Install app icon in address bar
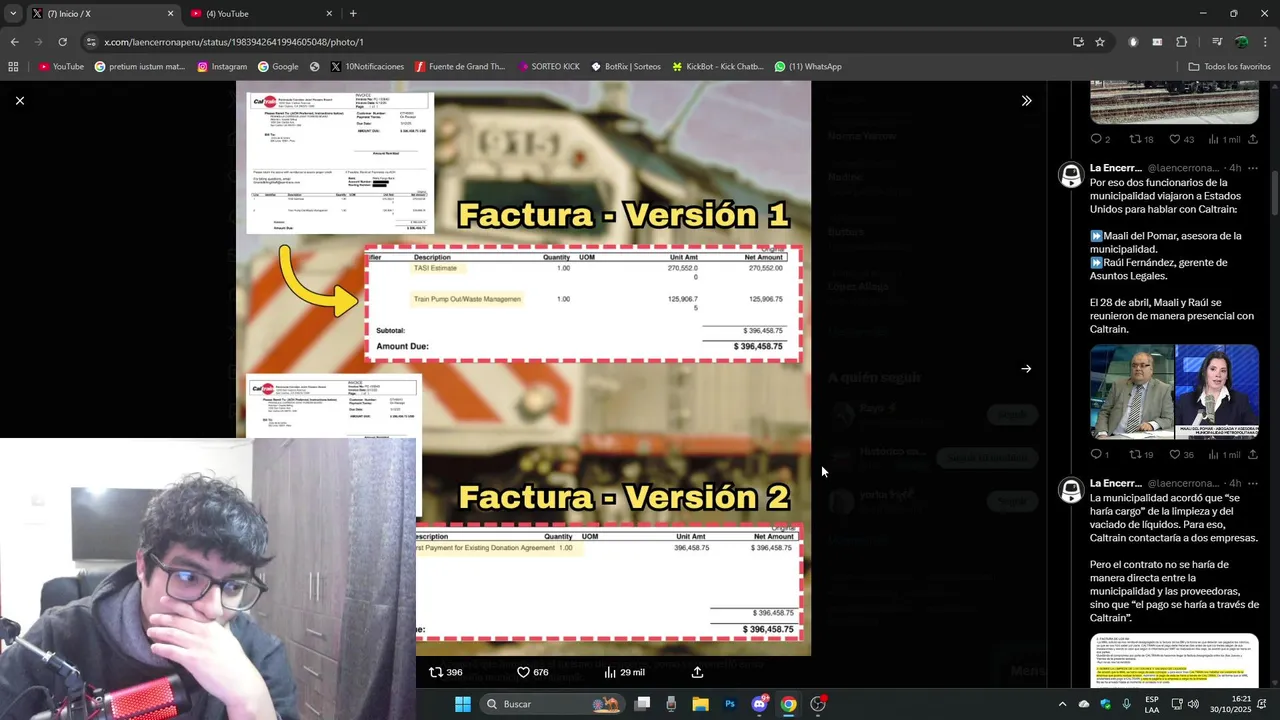Screen dimensions: 1280x720 pyautogui.click(x=1078, y=42)
